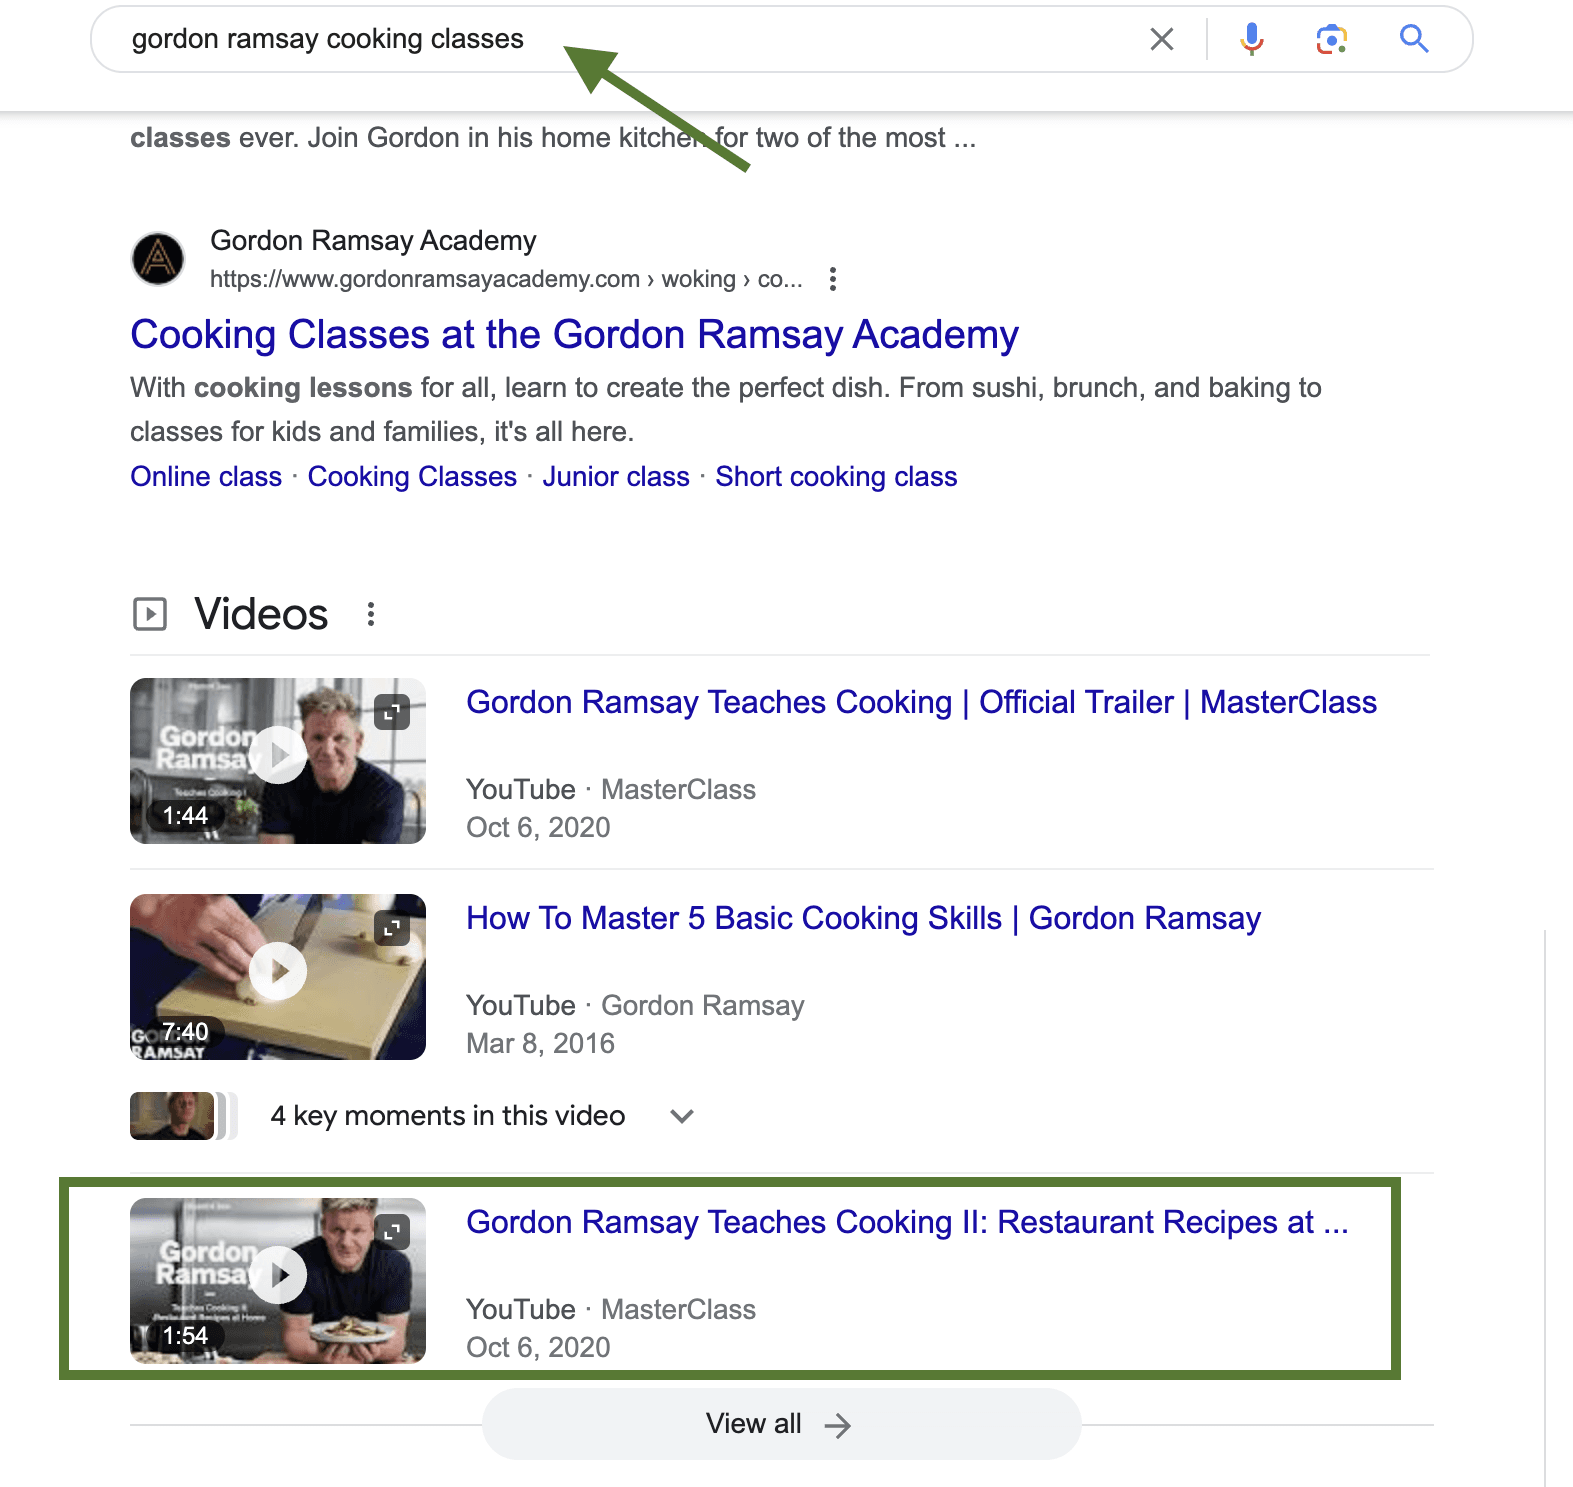
Task: Open the three-dot menu next to Videos heading
Action: point(371,614)
